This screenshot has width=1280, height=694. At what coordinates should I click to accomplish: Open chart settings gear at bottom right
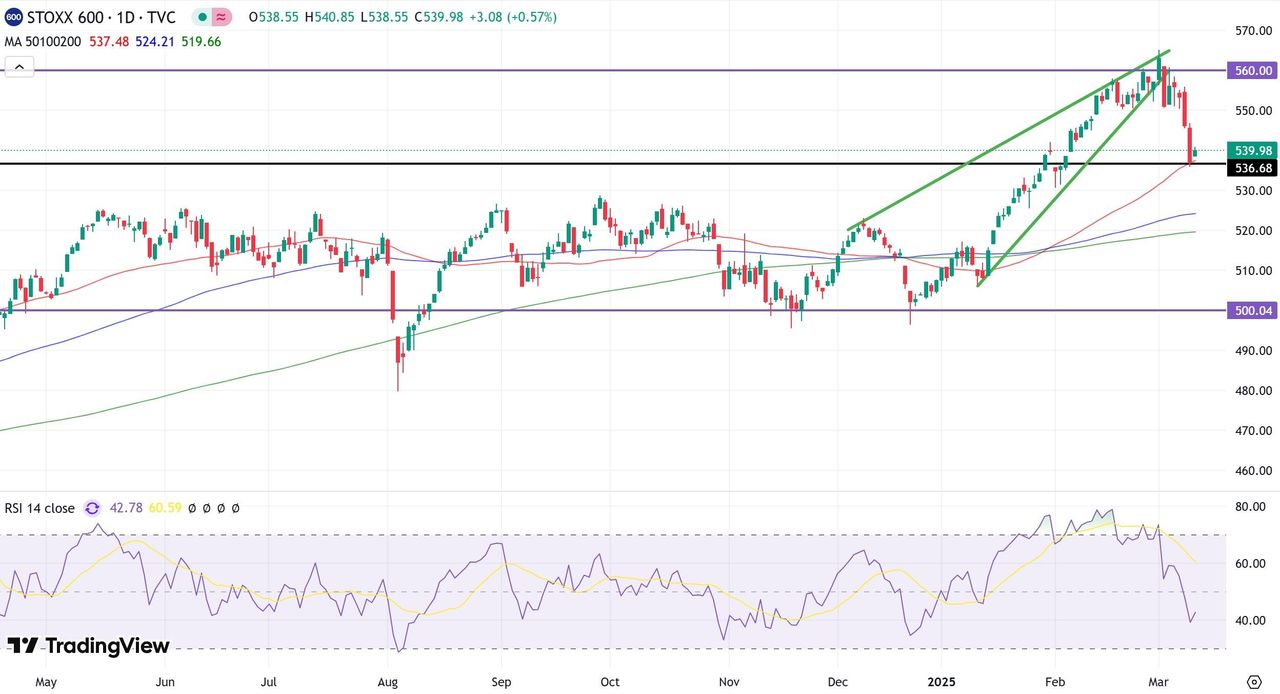point(1253,682)
